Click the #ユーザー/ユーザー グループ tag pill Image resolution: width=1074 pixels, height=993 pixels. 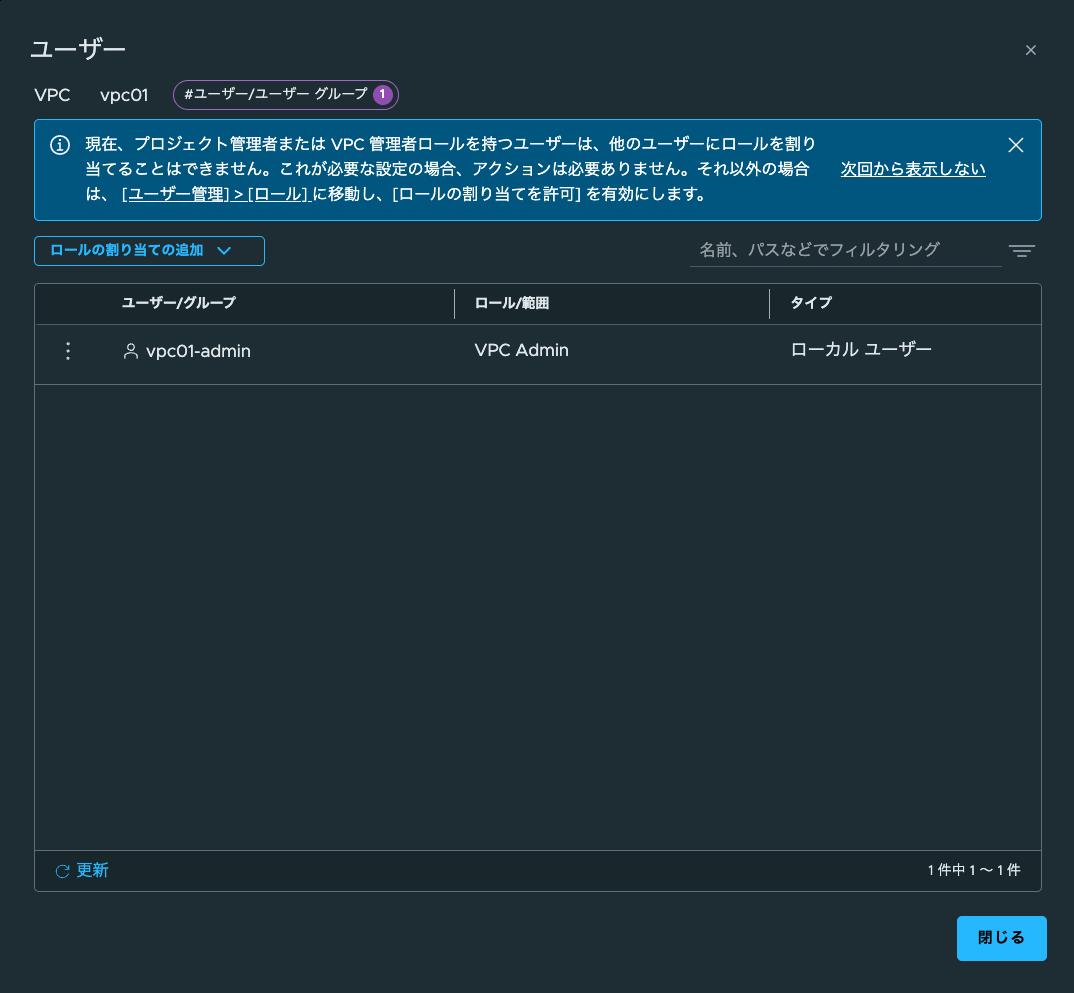(x=286, y=95)
